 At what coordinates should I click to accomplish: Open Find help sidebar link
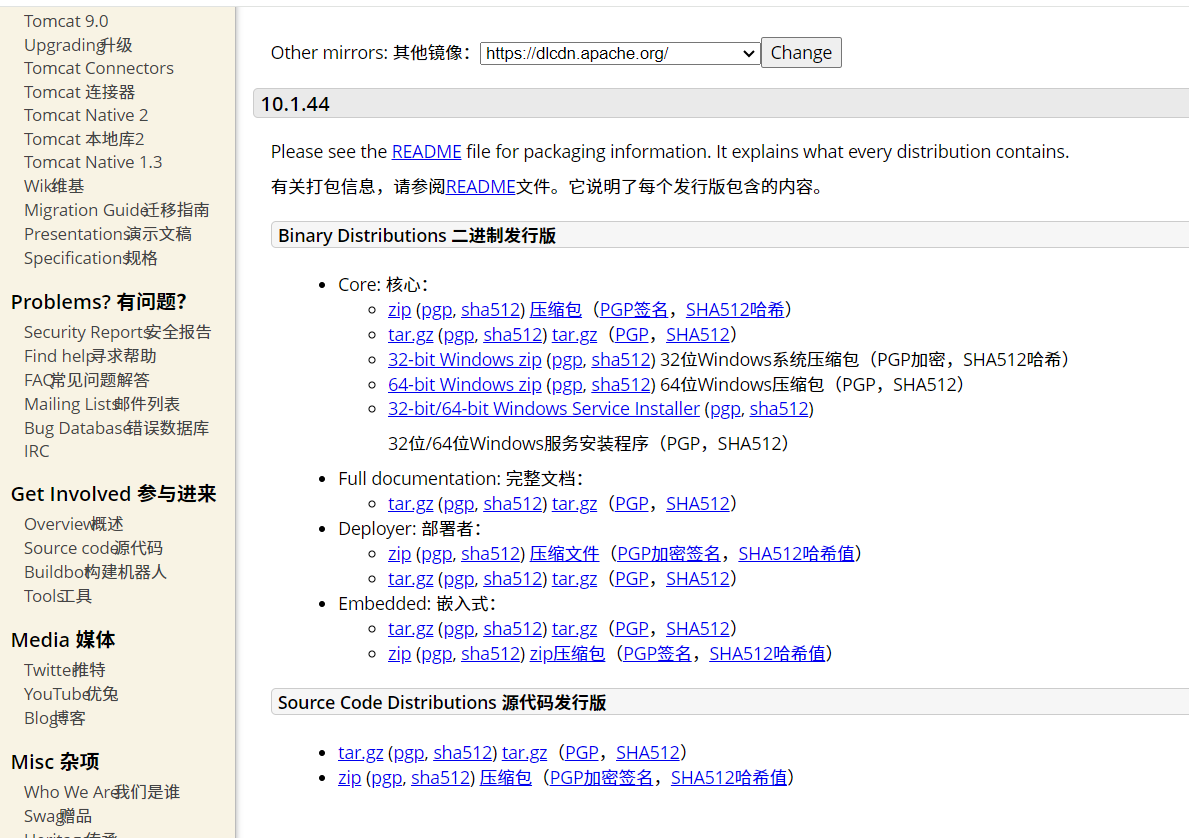(89, 356)
